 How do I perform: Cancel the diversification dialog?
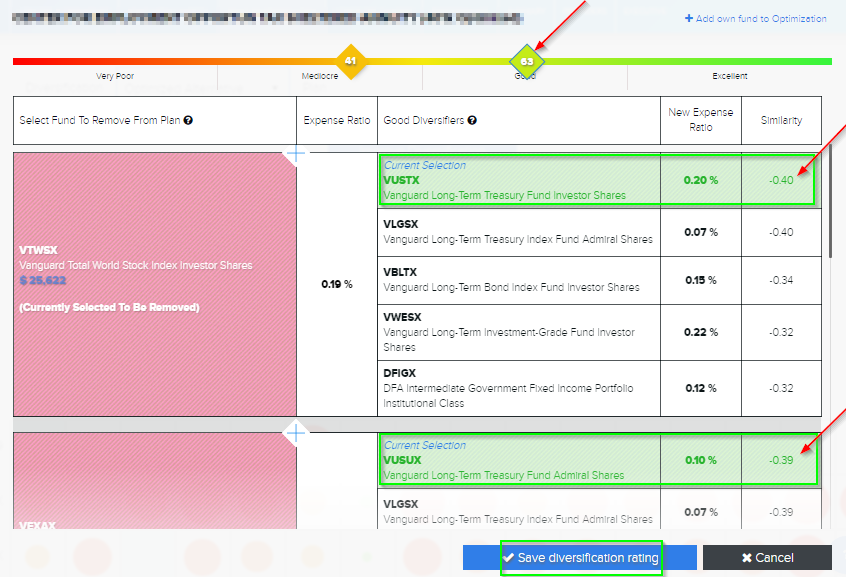pyautogui.click(x=767, y=557)
